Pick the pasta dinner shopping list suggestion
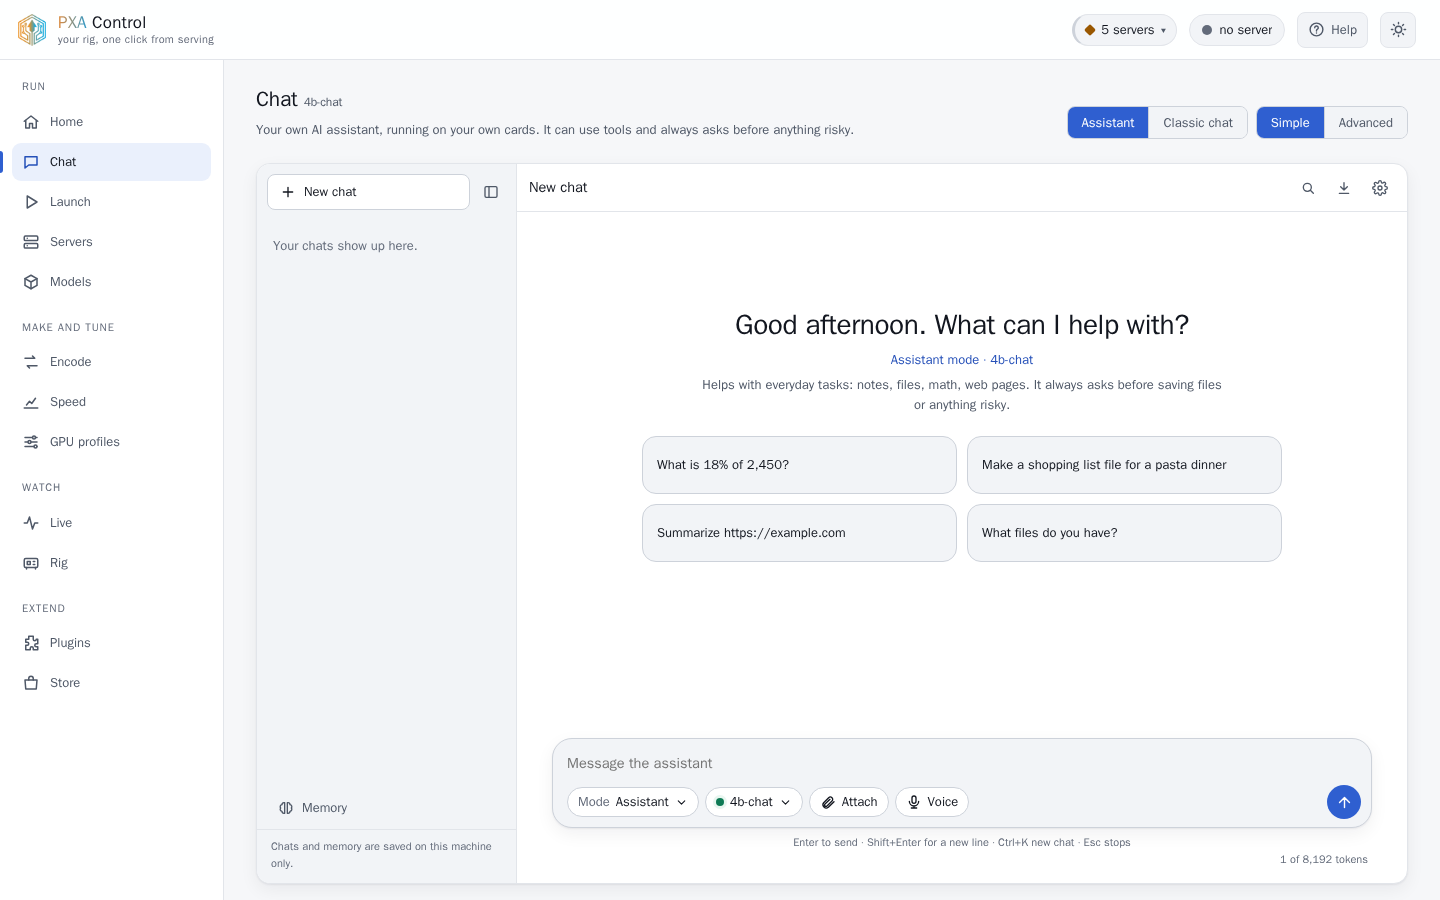The image size is (1440, 900). tap(1124, 465)
